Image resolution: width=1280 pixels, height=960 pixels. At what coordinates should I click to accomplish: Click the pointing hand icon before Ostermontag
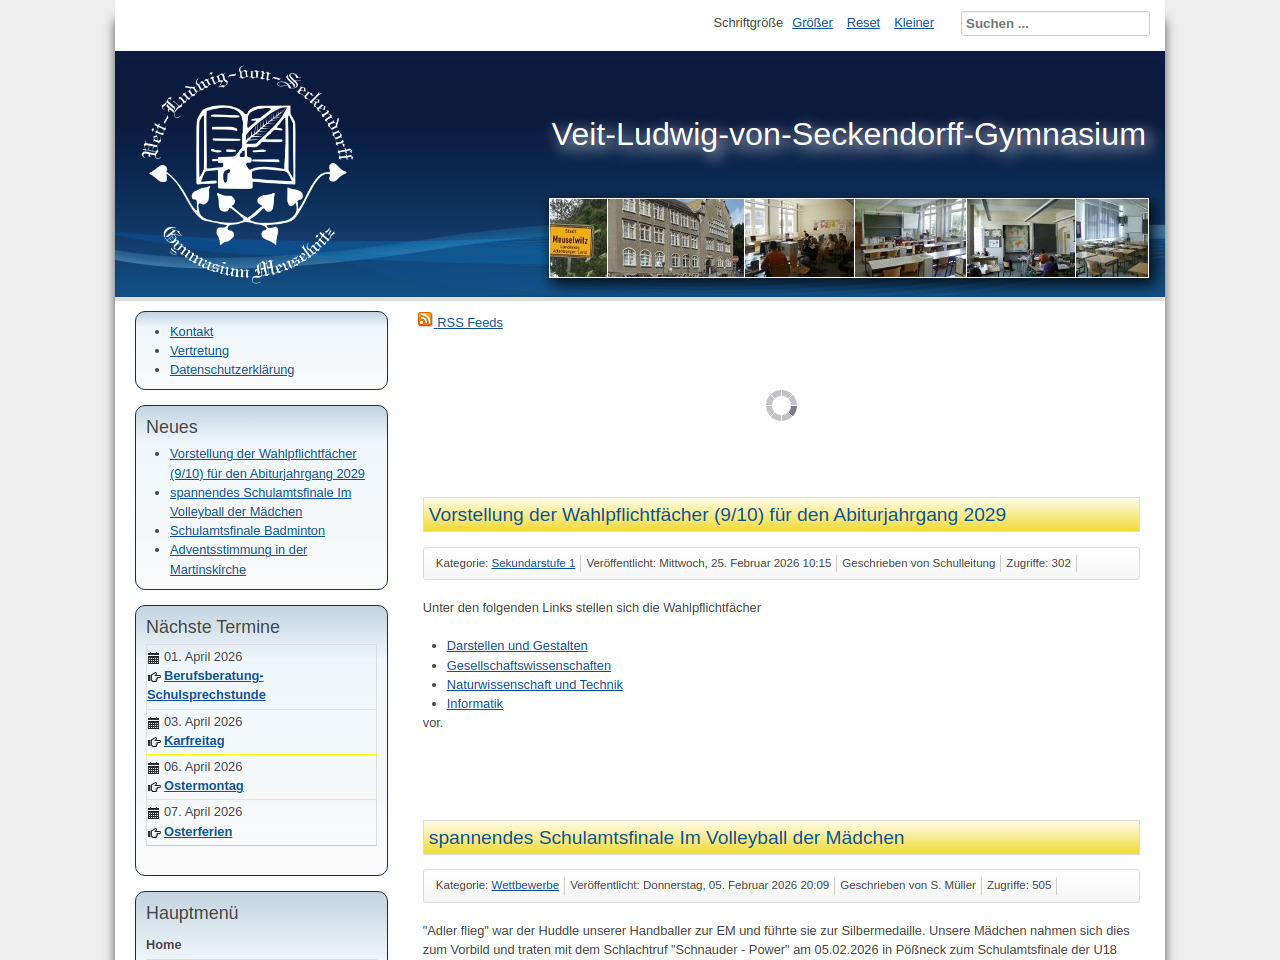(154, 787)
